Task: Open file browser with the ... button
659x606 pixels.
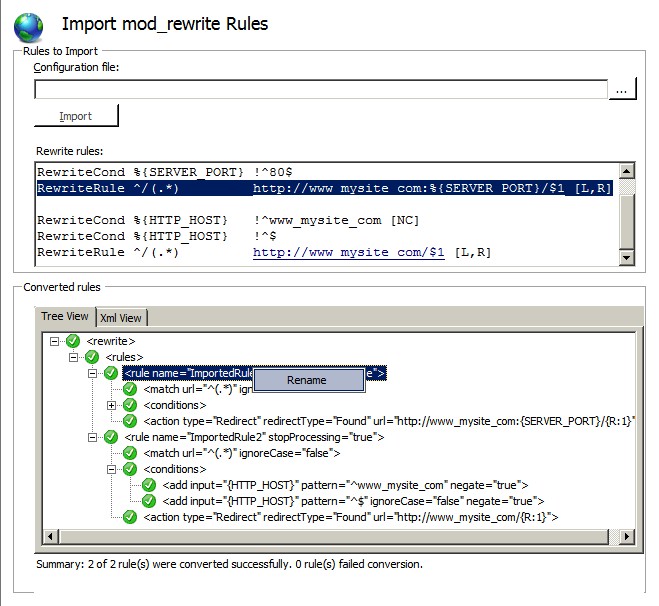Action: 622,89
